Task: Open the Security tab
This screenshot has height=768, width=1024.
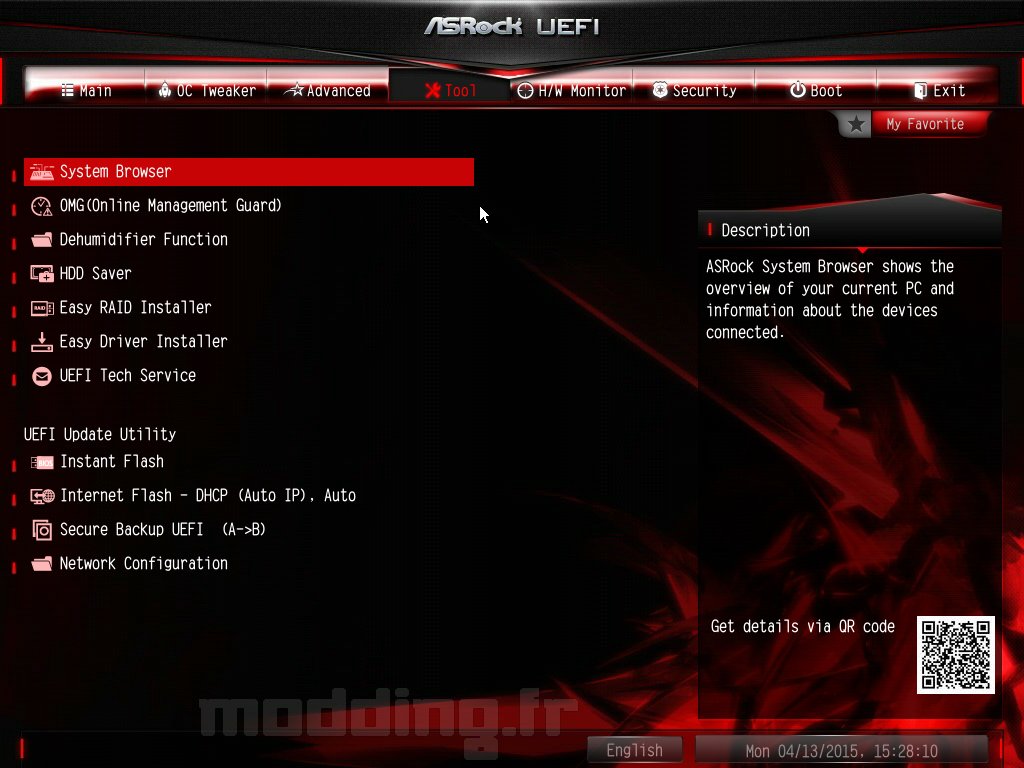Action: point(694,91)
